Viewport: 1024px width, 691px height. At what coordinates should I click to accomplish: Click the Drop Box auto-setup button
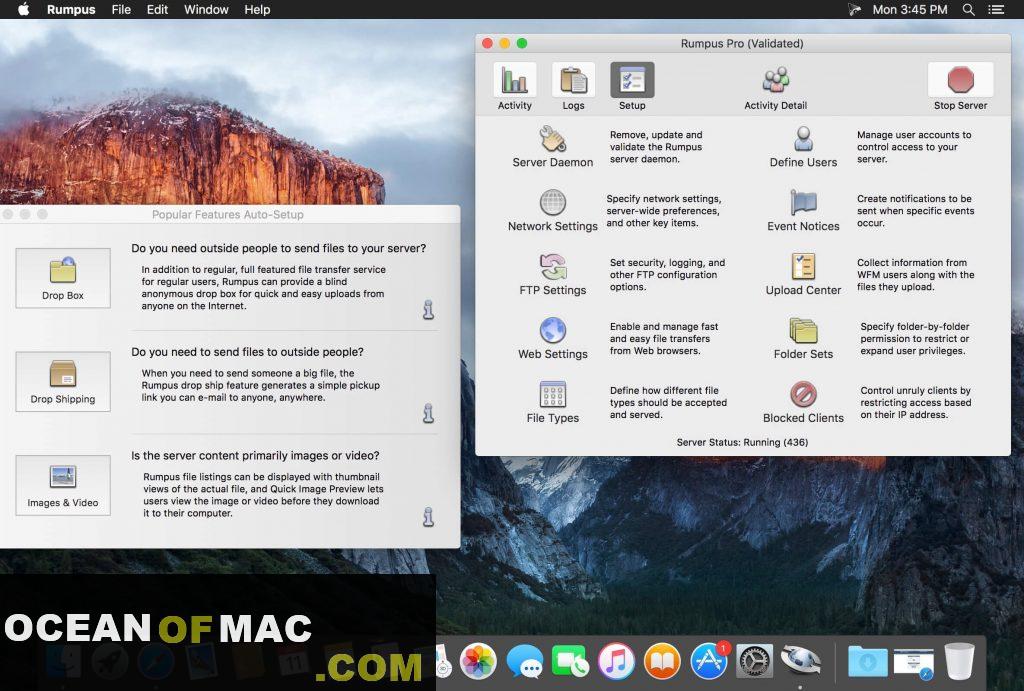coord(63,278)
